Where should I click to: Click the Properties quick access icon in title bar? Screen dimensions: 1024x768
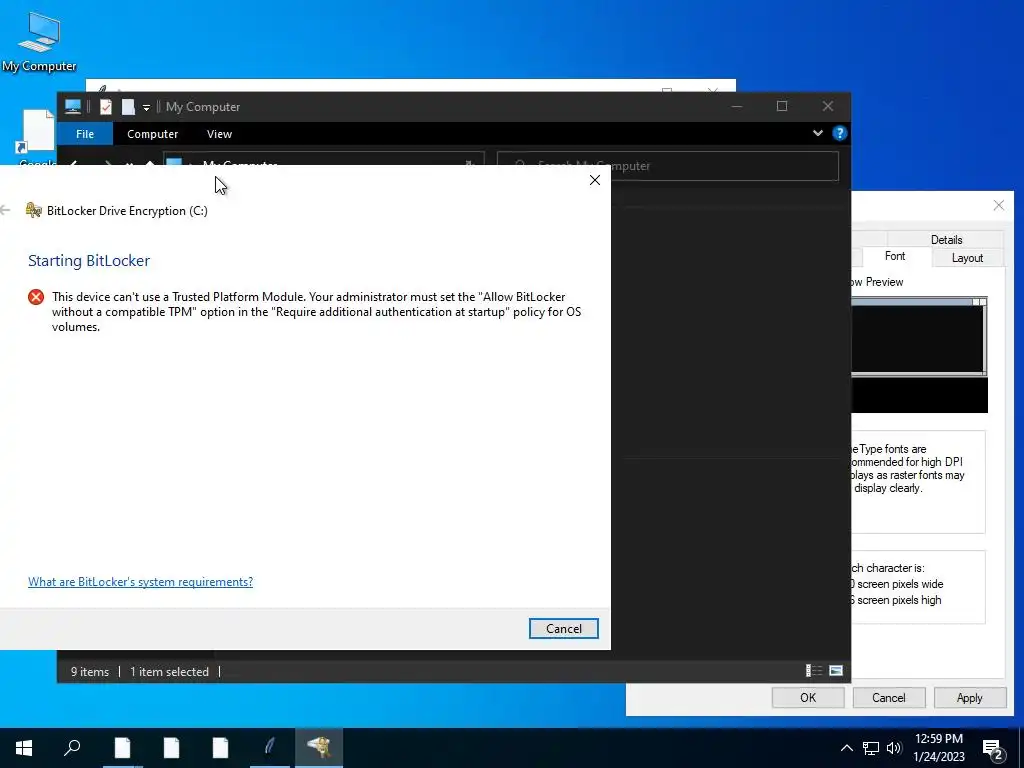coord(106,106)
